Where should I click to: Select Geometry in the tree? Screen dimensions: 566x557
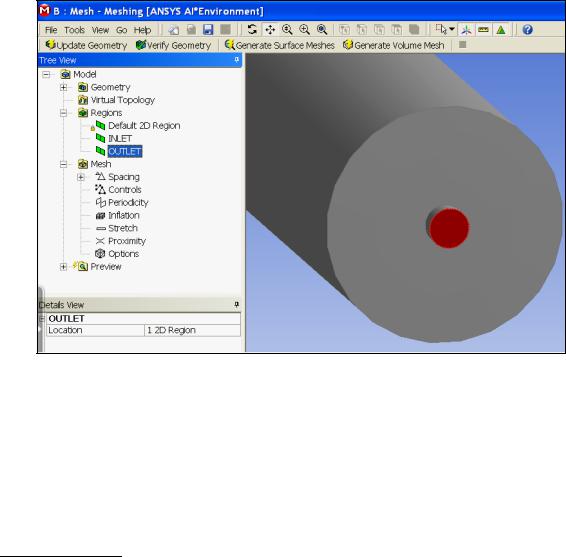(x=110, y=87)
